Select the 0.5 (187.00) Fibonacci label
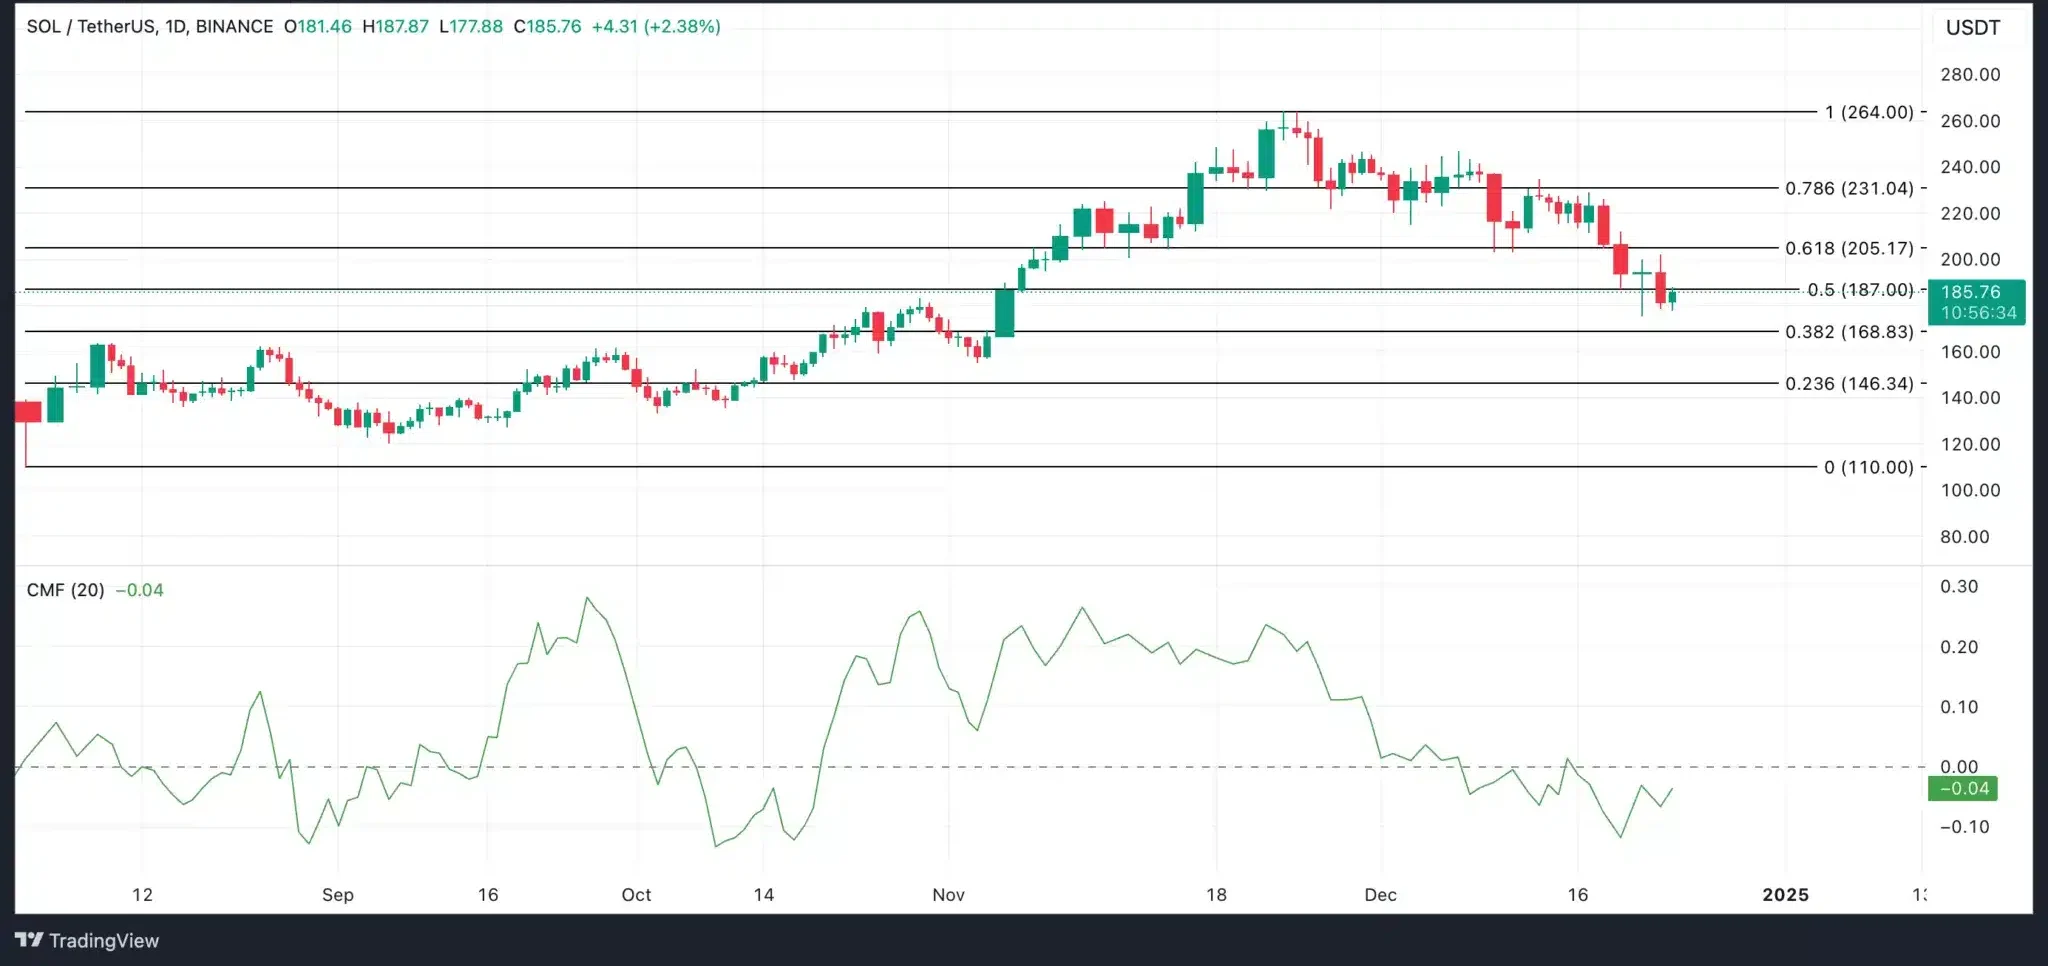Screen dimensions: 2048x966 click(x=1860, y=290)
